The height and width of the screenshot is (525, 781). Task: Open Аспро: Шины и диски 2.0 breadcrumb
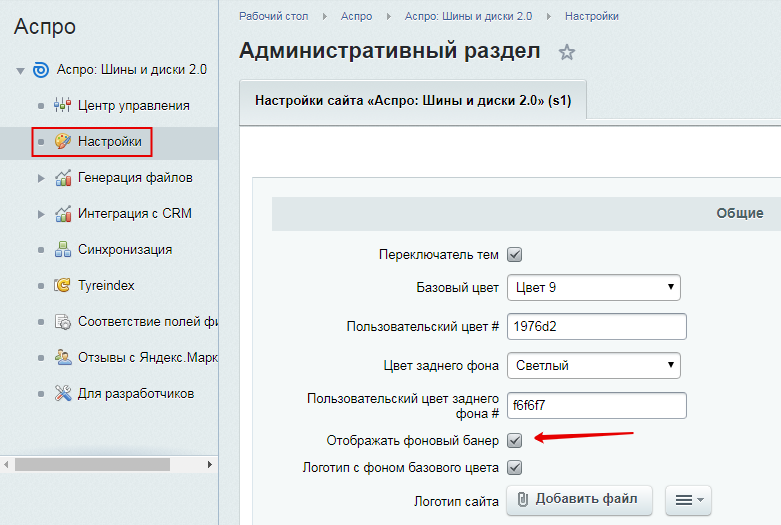pyautogui.click(x=468, y=16)
